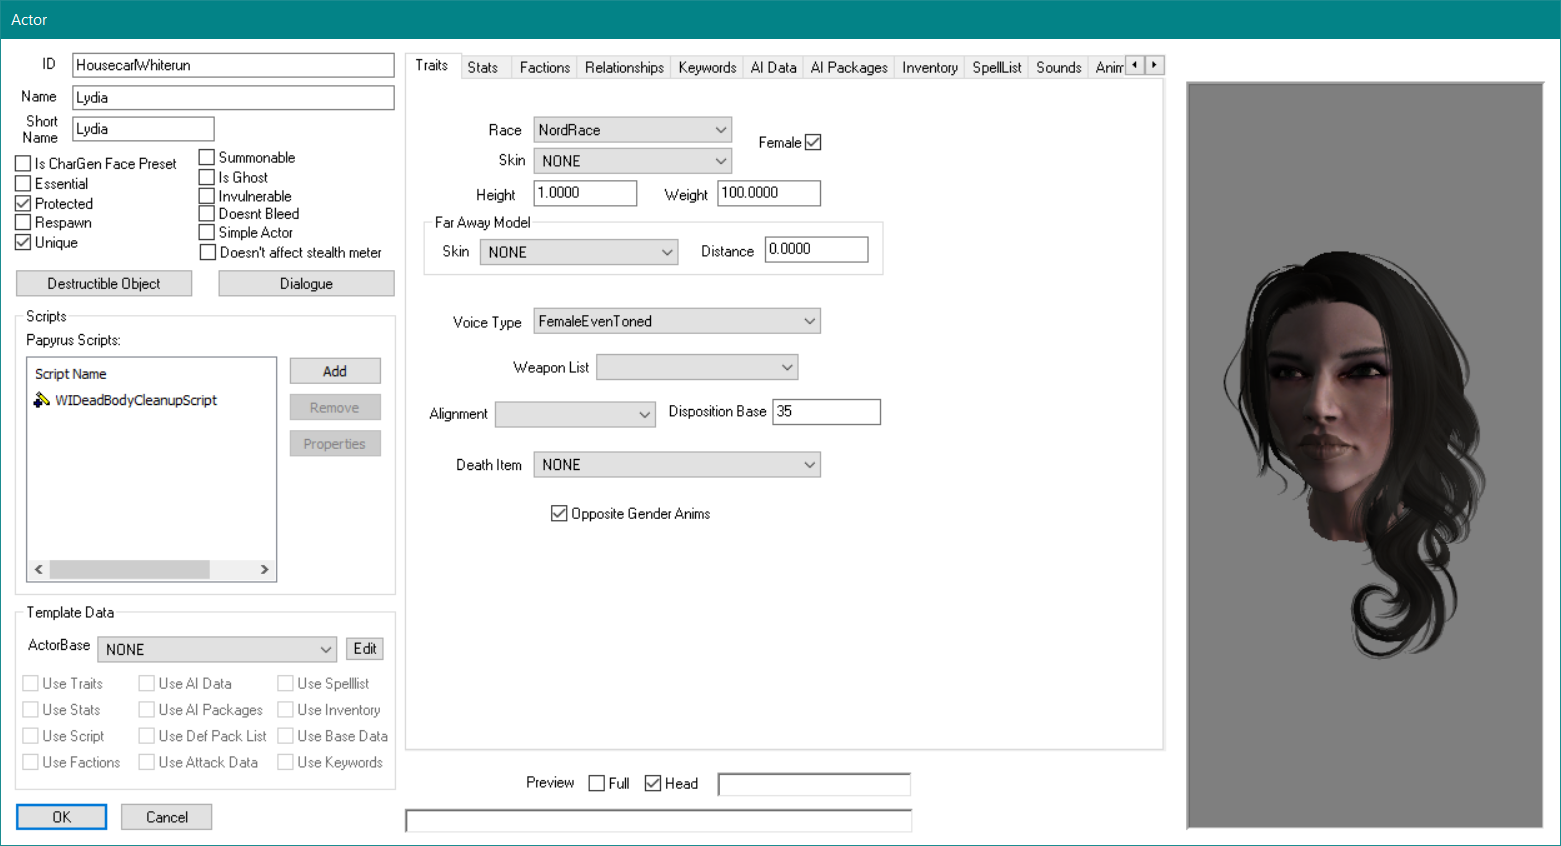Open the Death Item dropdown
The width and height of the screenshot is (1561, 846).
[676, 465]
